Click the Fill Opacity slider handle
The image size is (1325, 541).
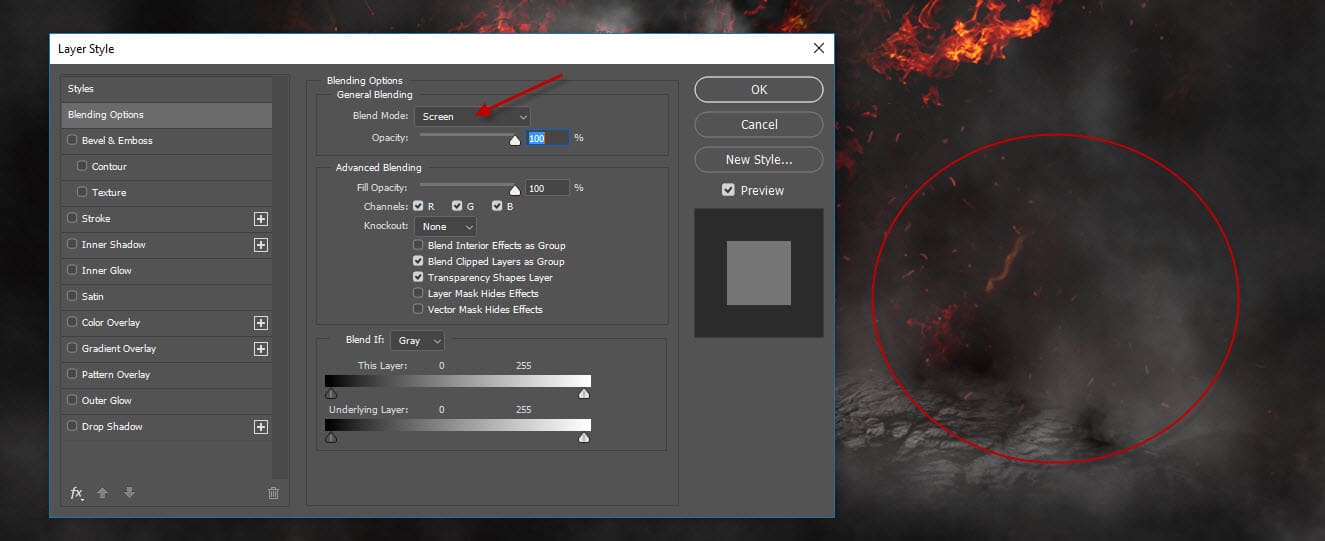point(515,190)
